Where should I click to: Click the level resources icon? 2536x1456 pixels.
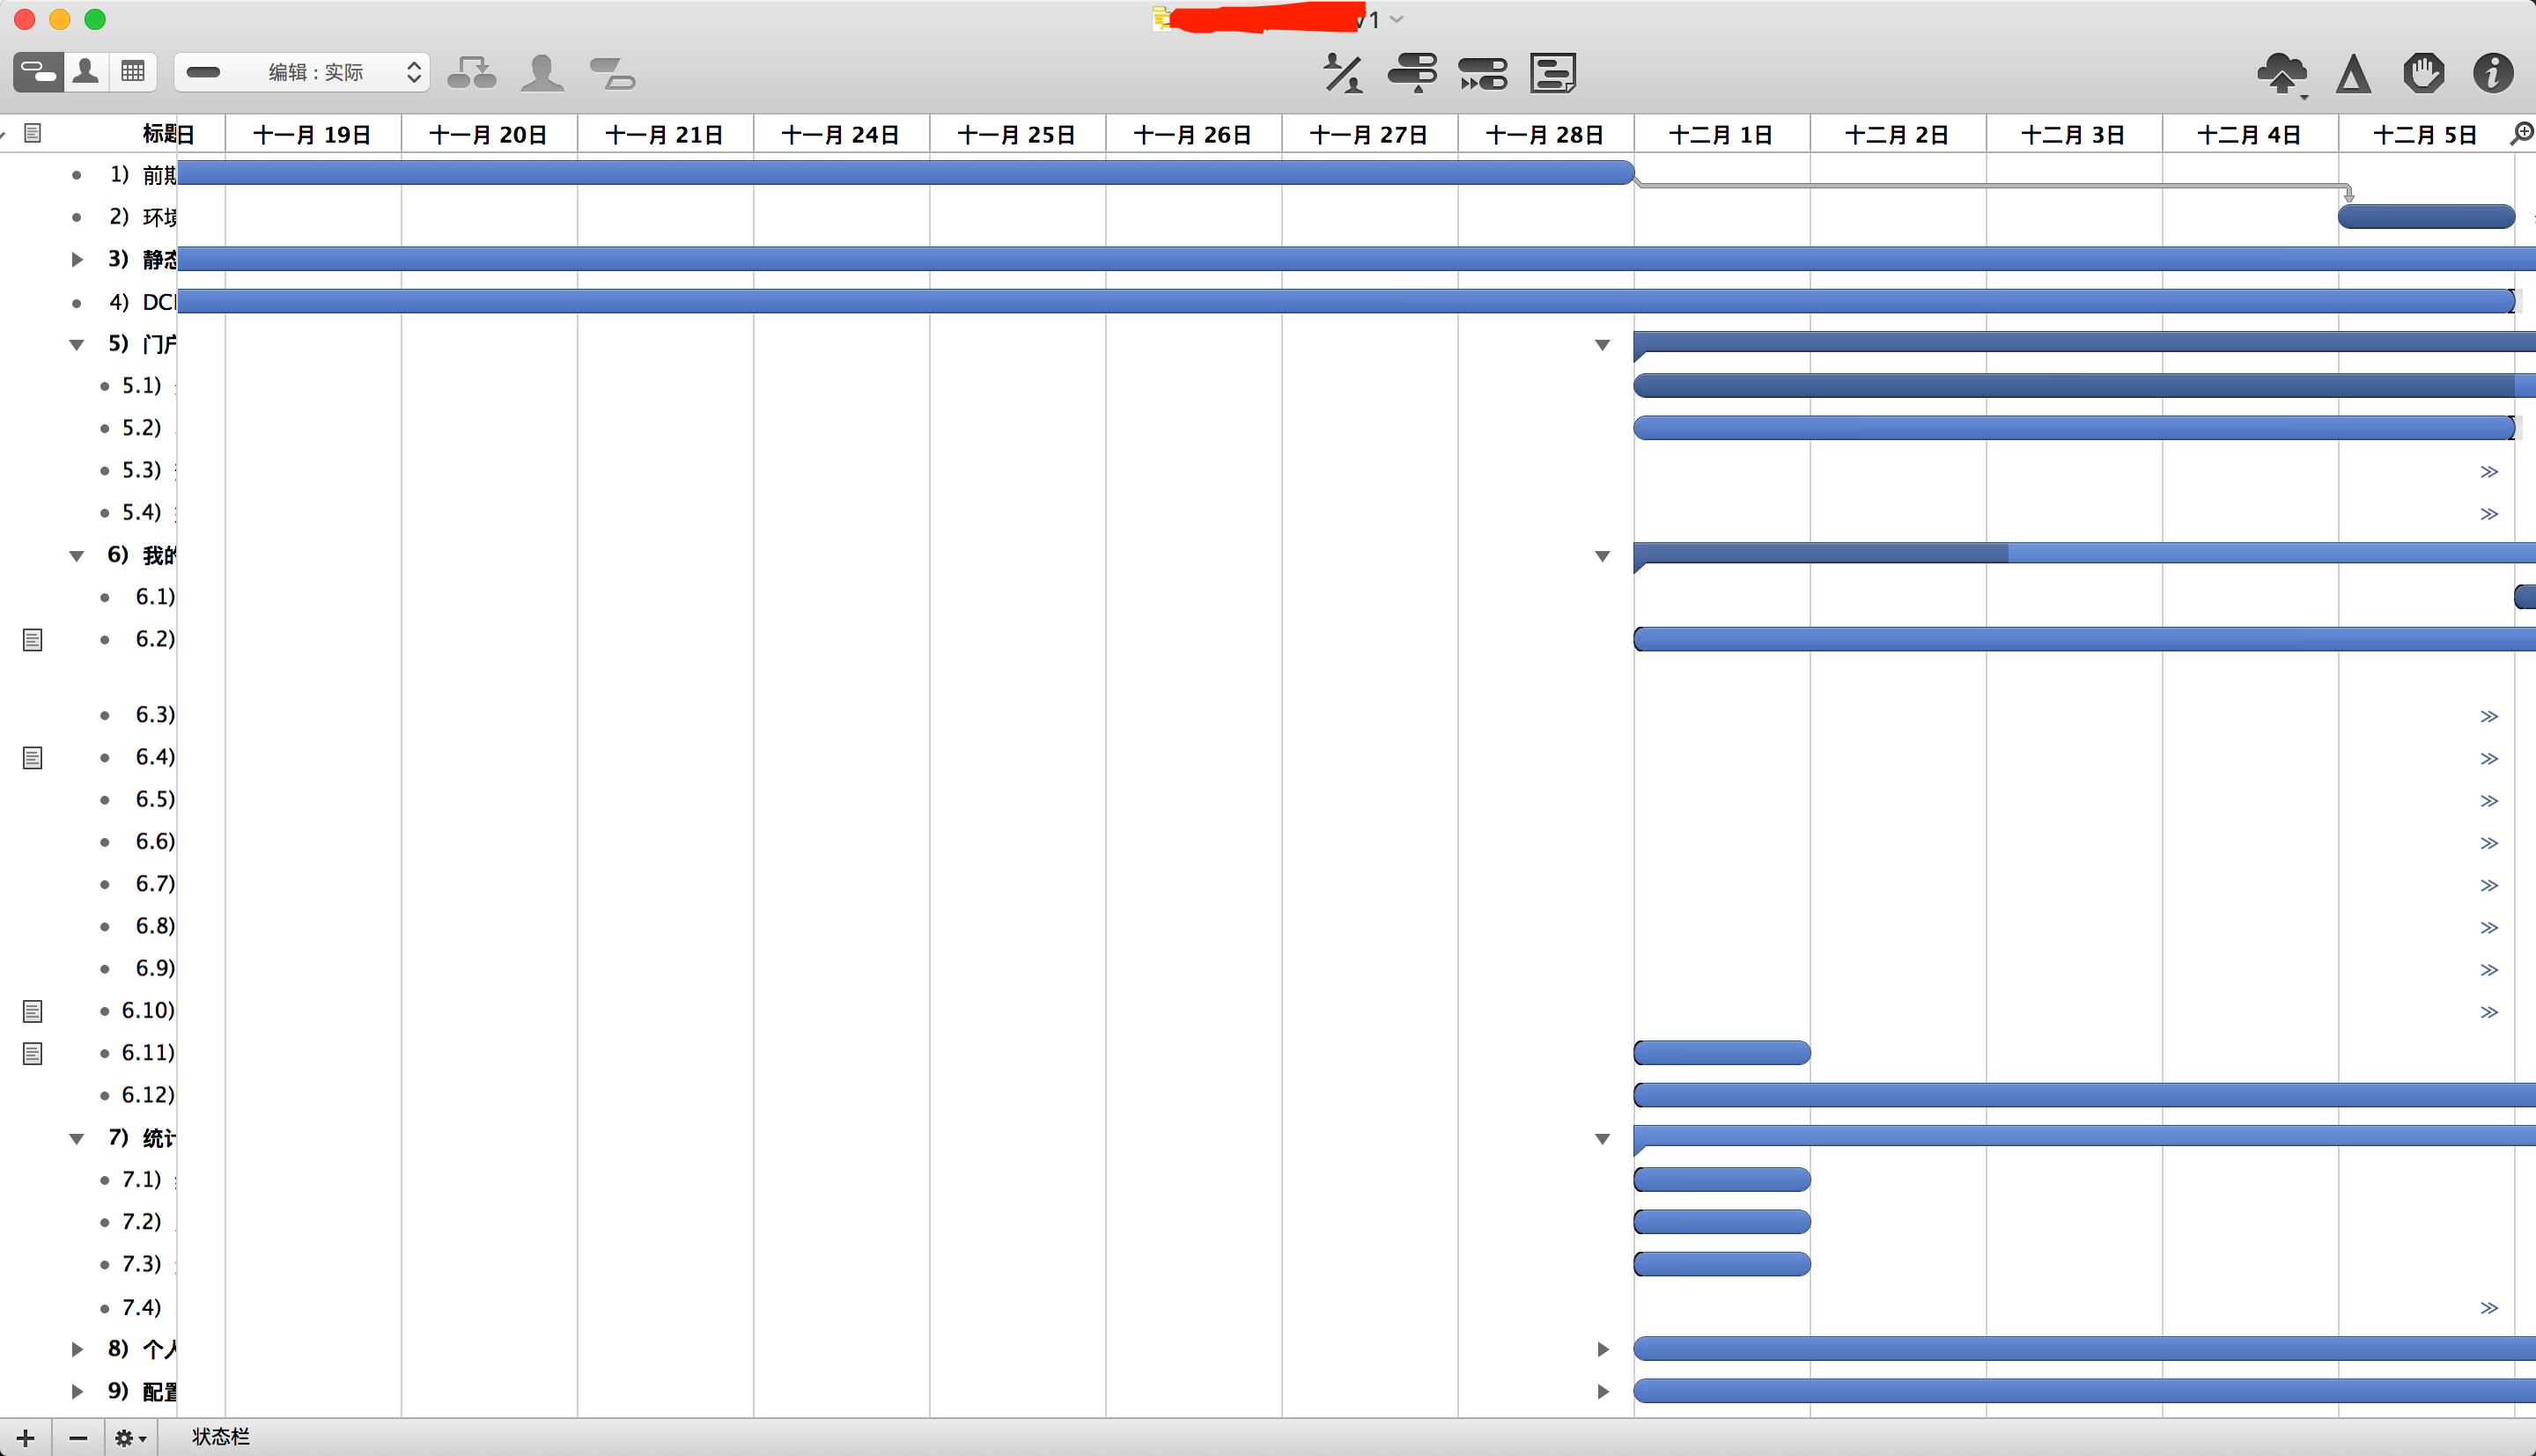1342,73
